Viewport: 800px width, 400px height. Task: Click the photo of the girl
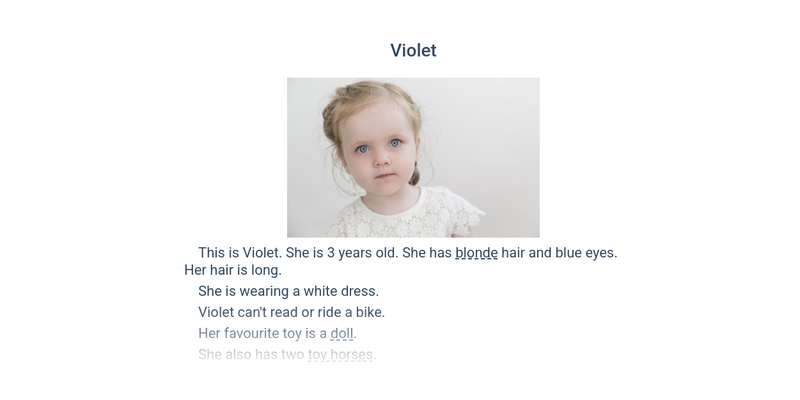413,157
